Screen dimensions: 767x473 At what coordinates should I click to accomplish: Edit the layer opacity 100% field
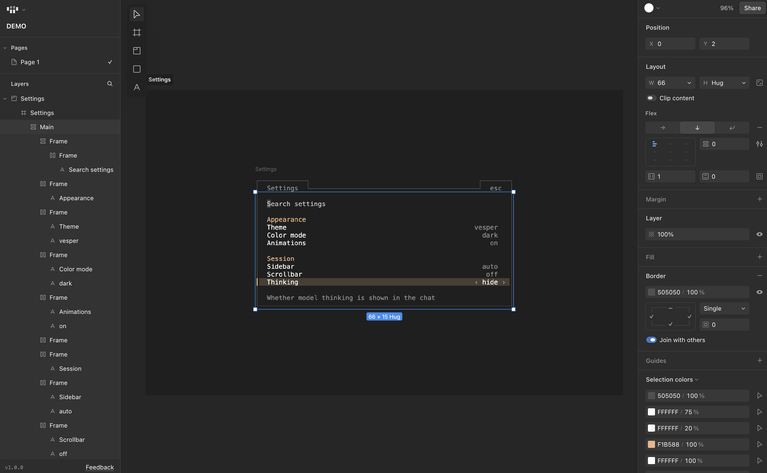tap(697, 234)
